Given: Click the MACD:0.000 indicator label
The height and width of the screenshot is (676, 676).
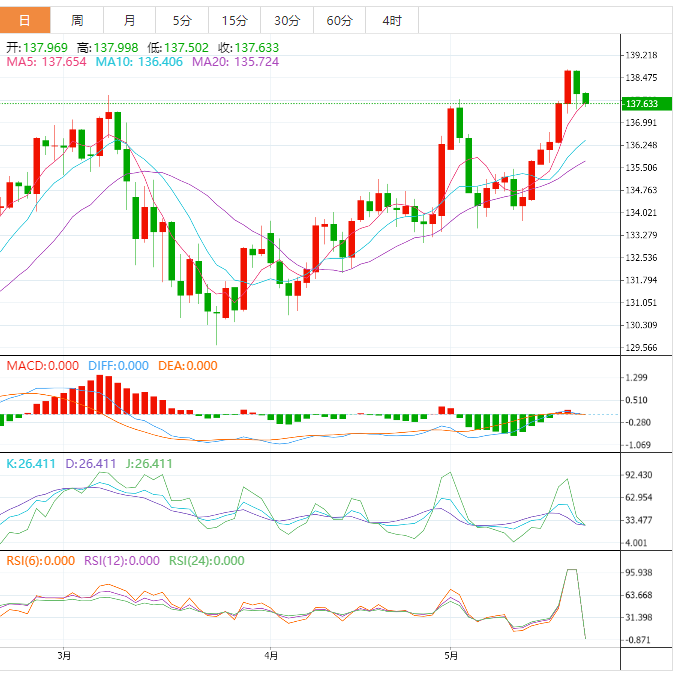Looking at the screenshot, I should 40,366.
